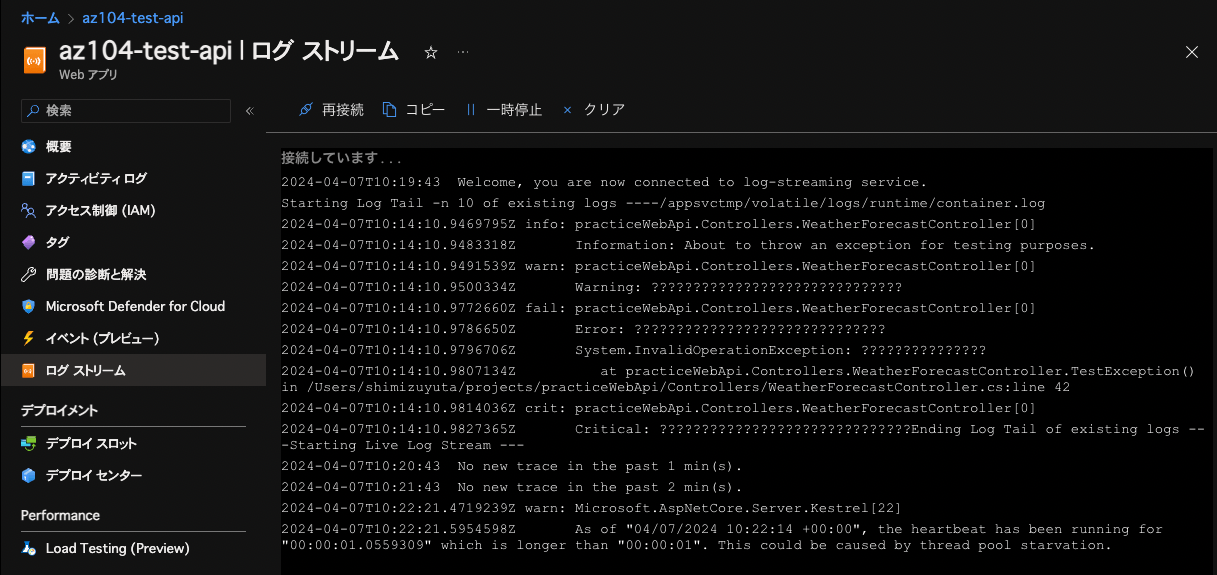This screenshot has height=575, width=1217.
Task: Click the Welcome log-streaming service line
Action: tap(604, 182)
